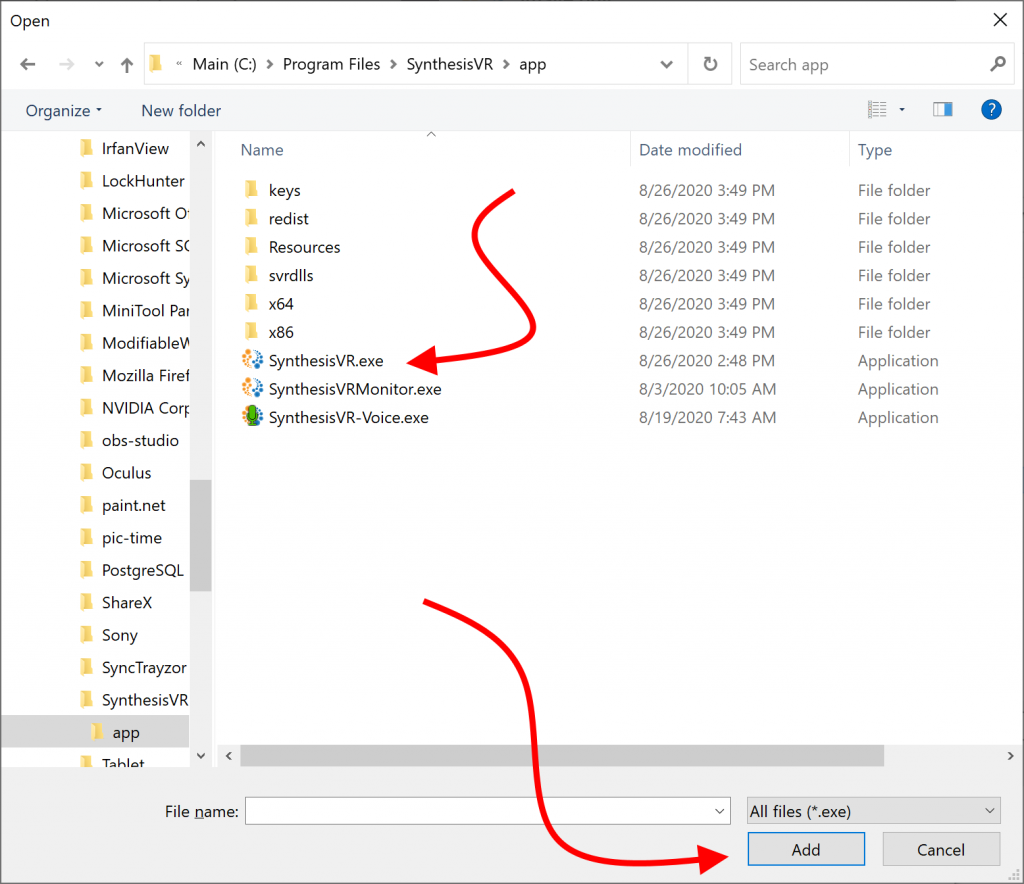
Task: Expand the address bar history dropdown
Action: (x=666, y=64)
